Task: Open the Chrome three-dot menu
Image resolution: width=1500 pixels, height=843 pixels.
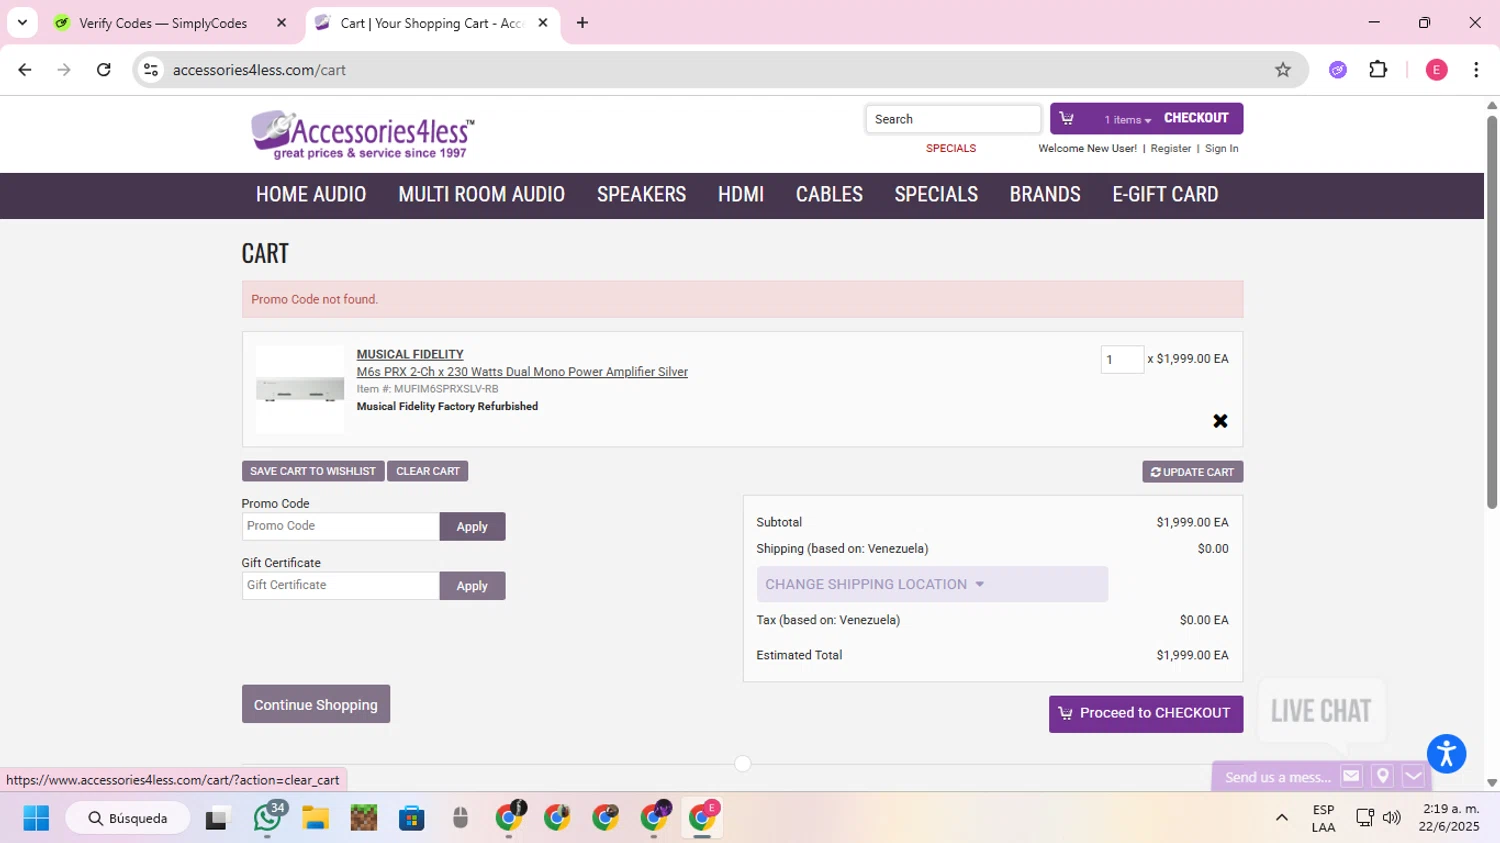Action: click(1476, 70)
